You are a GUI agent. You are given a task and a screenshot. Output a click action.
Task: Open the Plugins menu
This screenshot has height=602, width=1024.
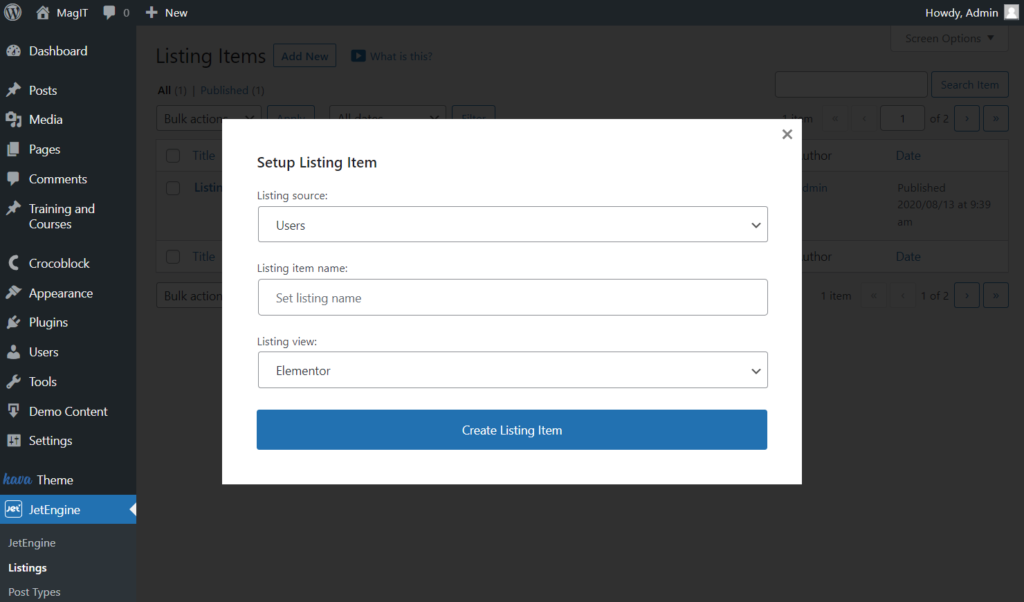coord(48,323)
